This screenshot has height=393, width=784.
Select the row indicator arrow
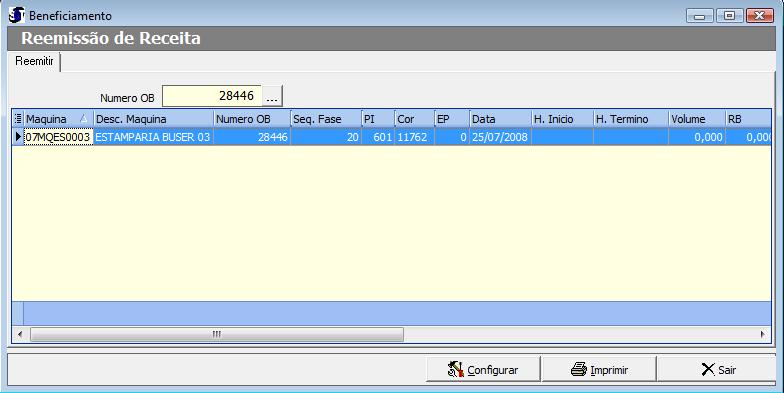(18, 137)
